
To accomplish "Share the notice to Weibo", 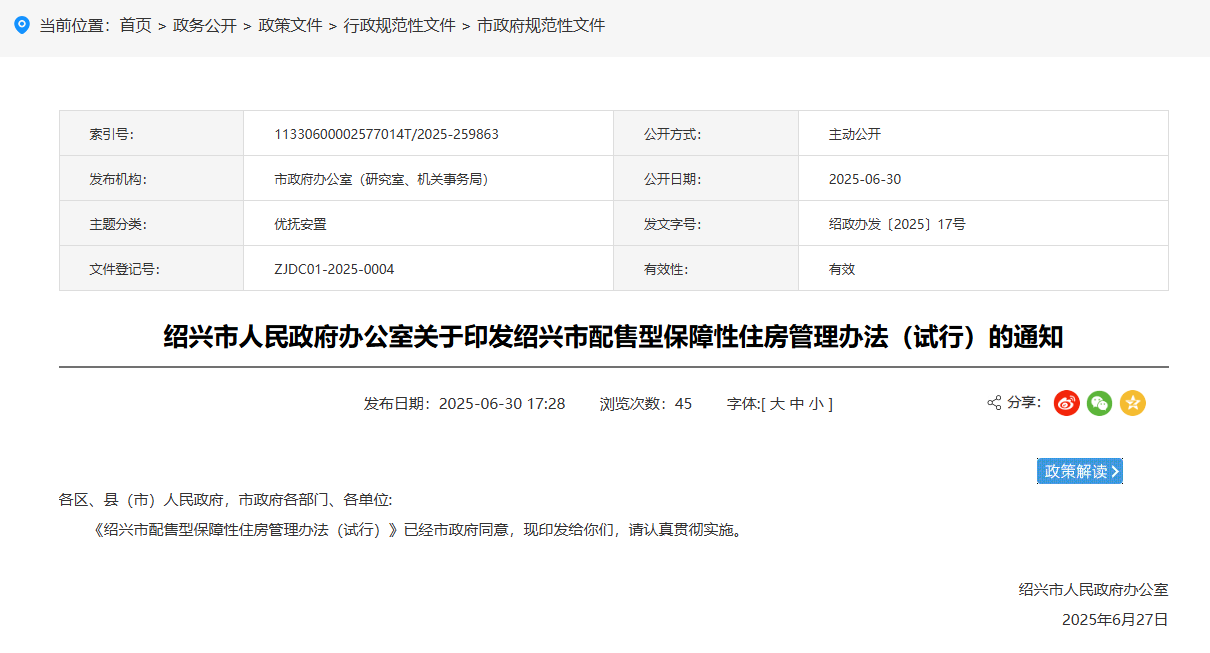I will 1067,403.
